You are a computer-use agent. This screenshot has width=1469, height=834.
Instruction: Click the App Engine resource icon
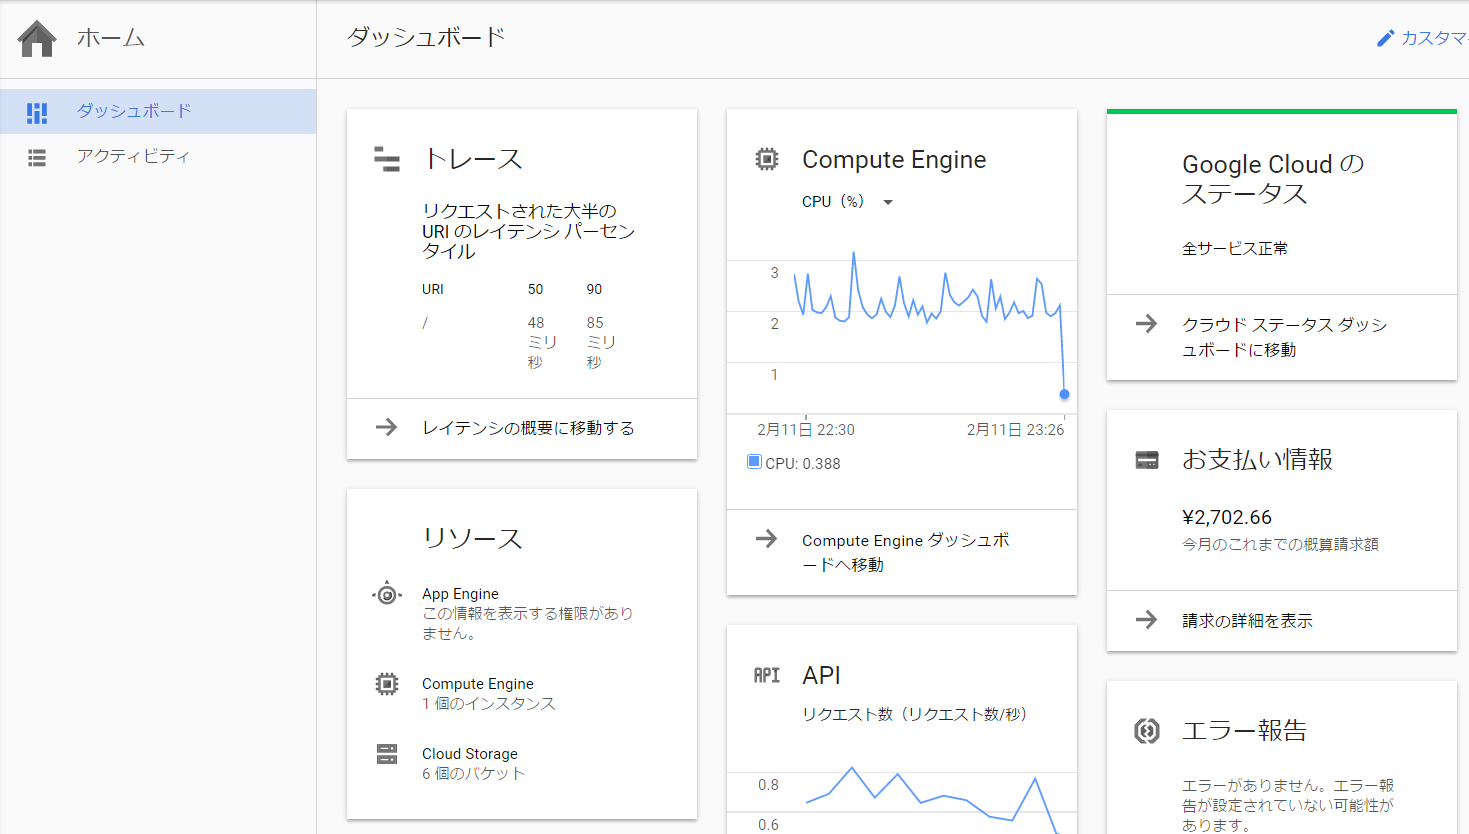(387, 595)
